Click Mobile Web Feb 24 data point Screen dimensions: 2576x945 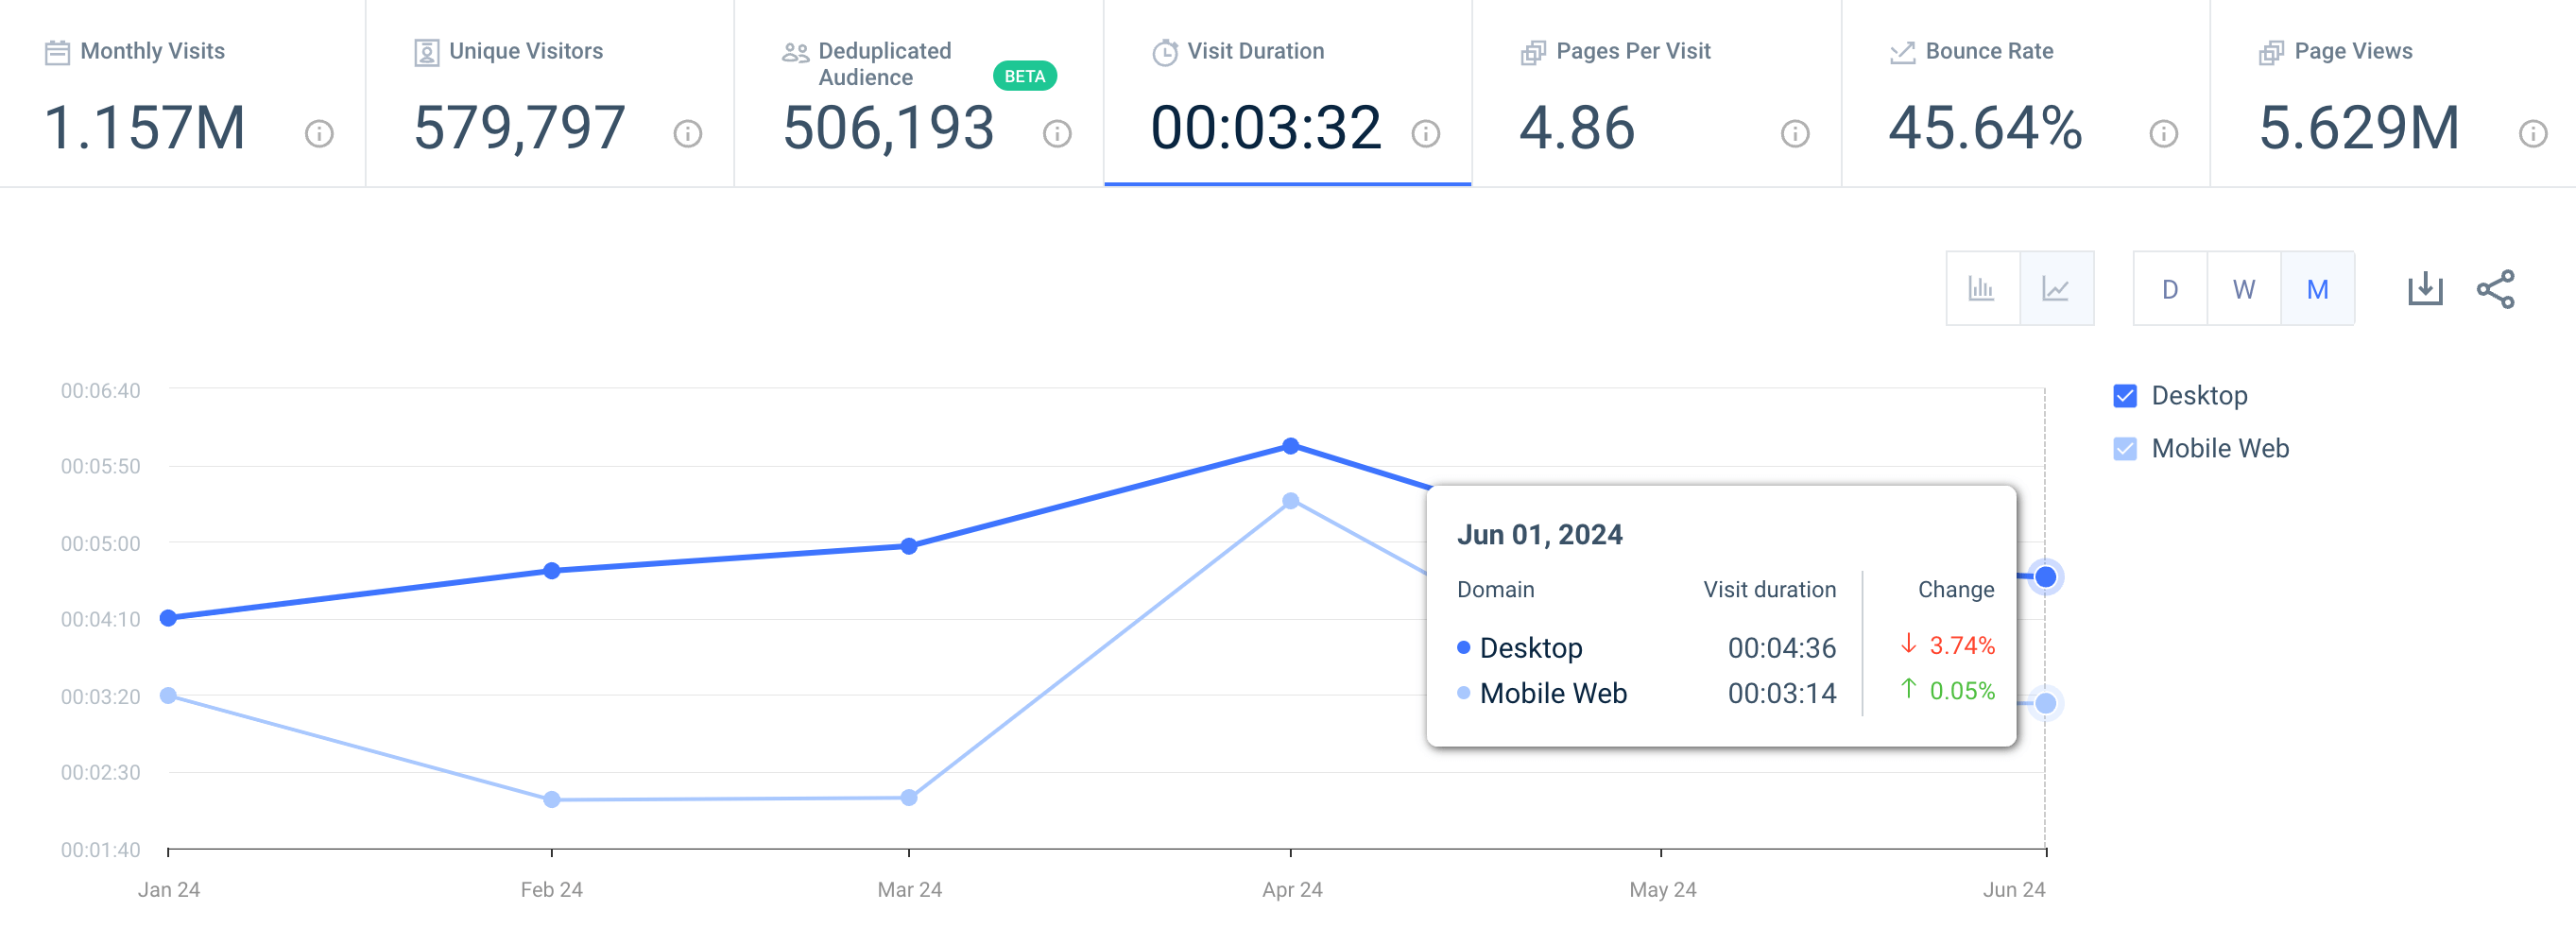pos(551,799)
